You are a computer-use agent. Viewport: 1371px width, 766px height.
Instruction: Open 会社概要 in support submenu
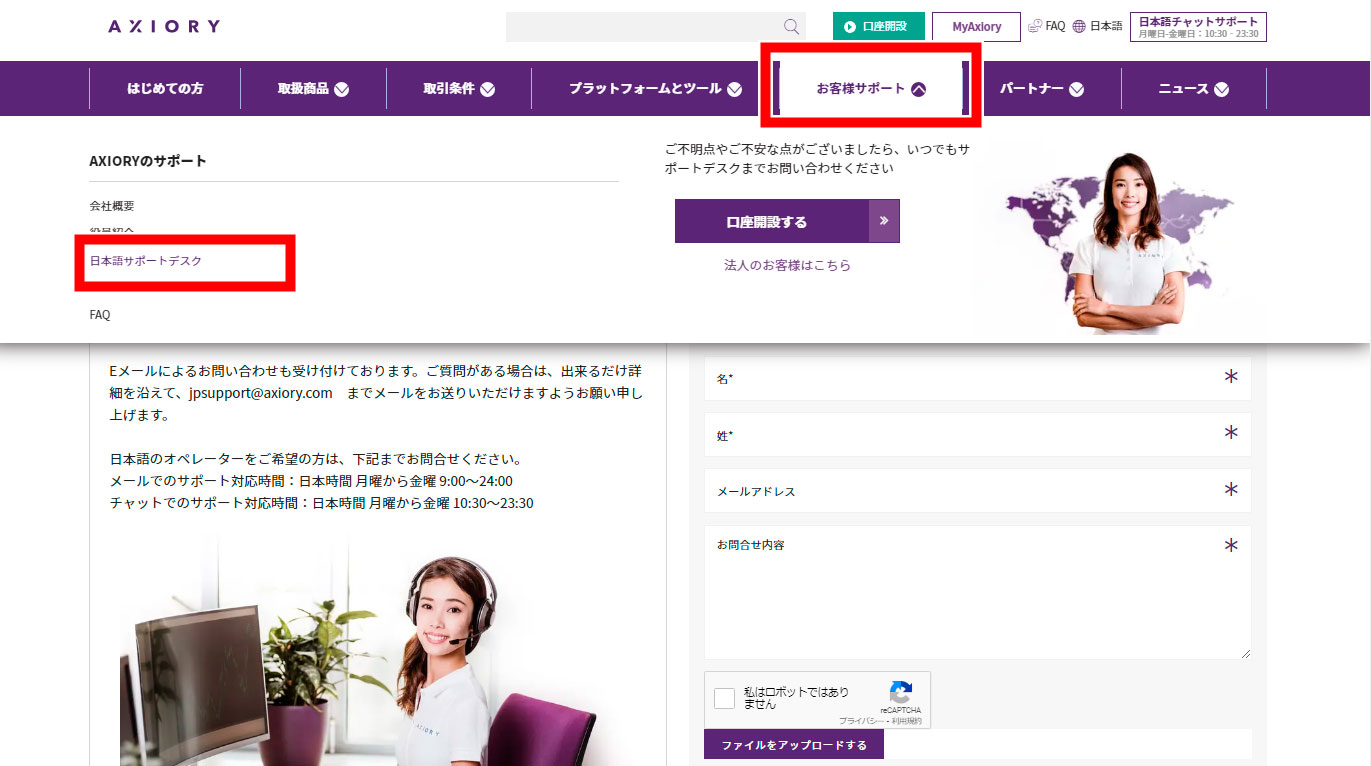112,206
